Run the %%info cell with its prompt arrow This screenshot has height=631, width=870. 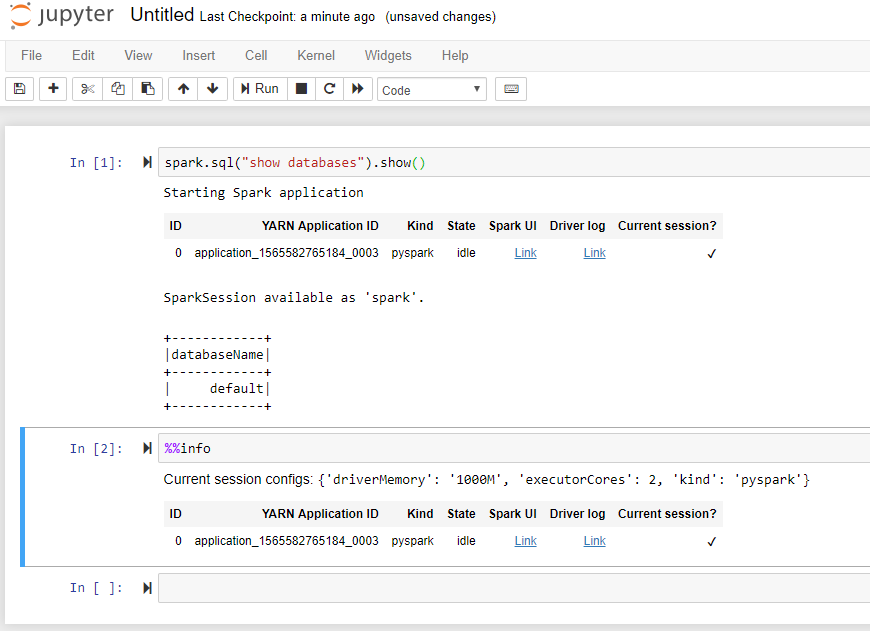146,448
